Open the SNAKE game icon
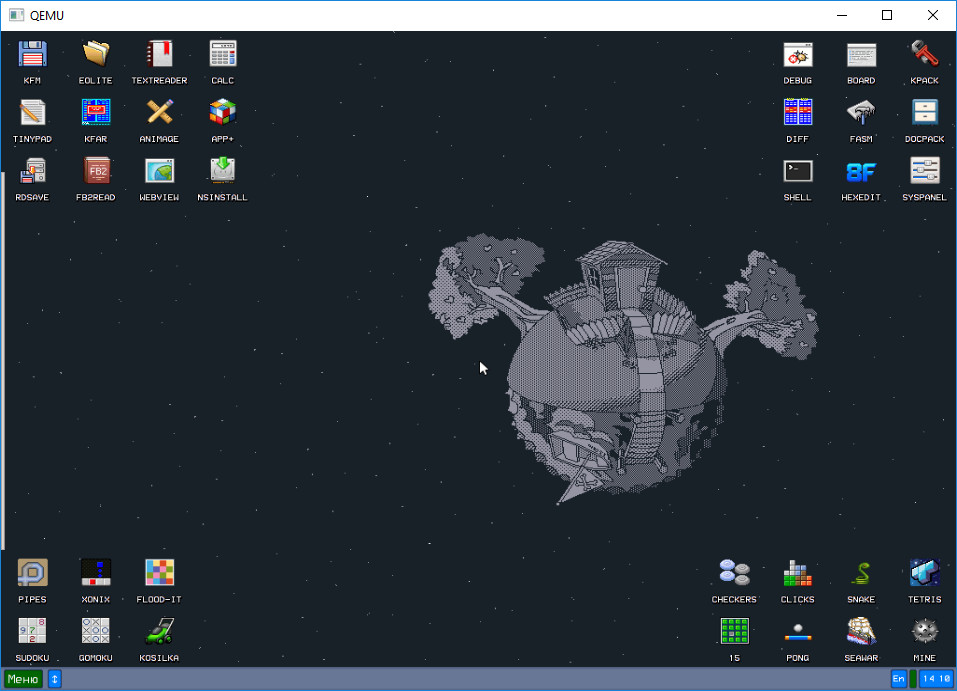The image size is (957, 691). coord(861,573)
